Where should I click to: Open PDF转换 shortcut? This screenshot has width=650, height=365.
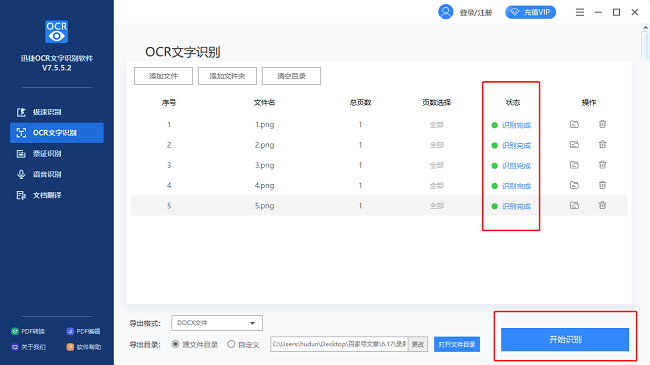tap(28, 331)
